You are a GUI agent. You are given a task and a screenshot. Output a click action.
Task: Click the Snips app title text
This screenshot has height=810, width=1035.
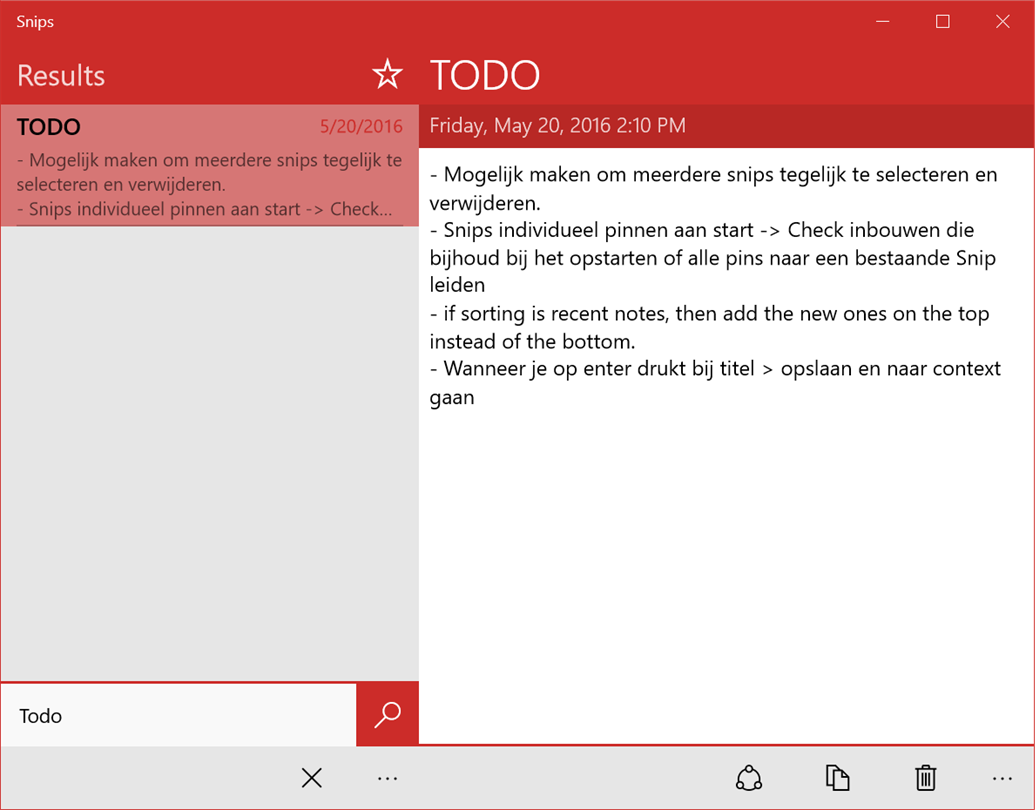click(x=35, y=22)
